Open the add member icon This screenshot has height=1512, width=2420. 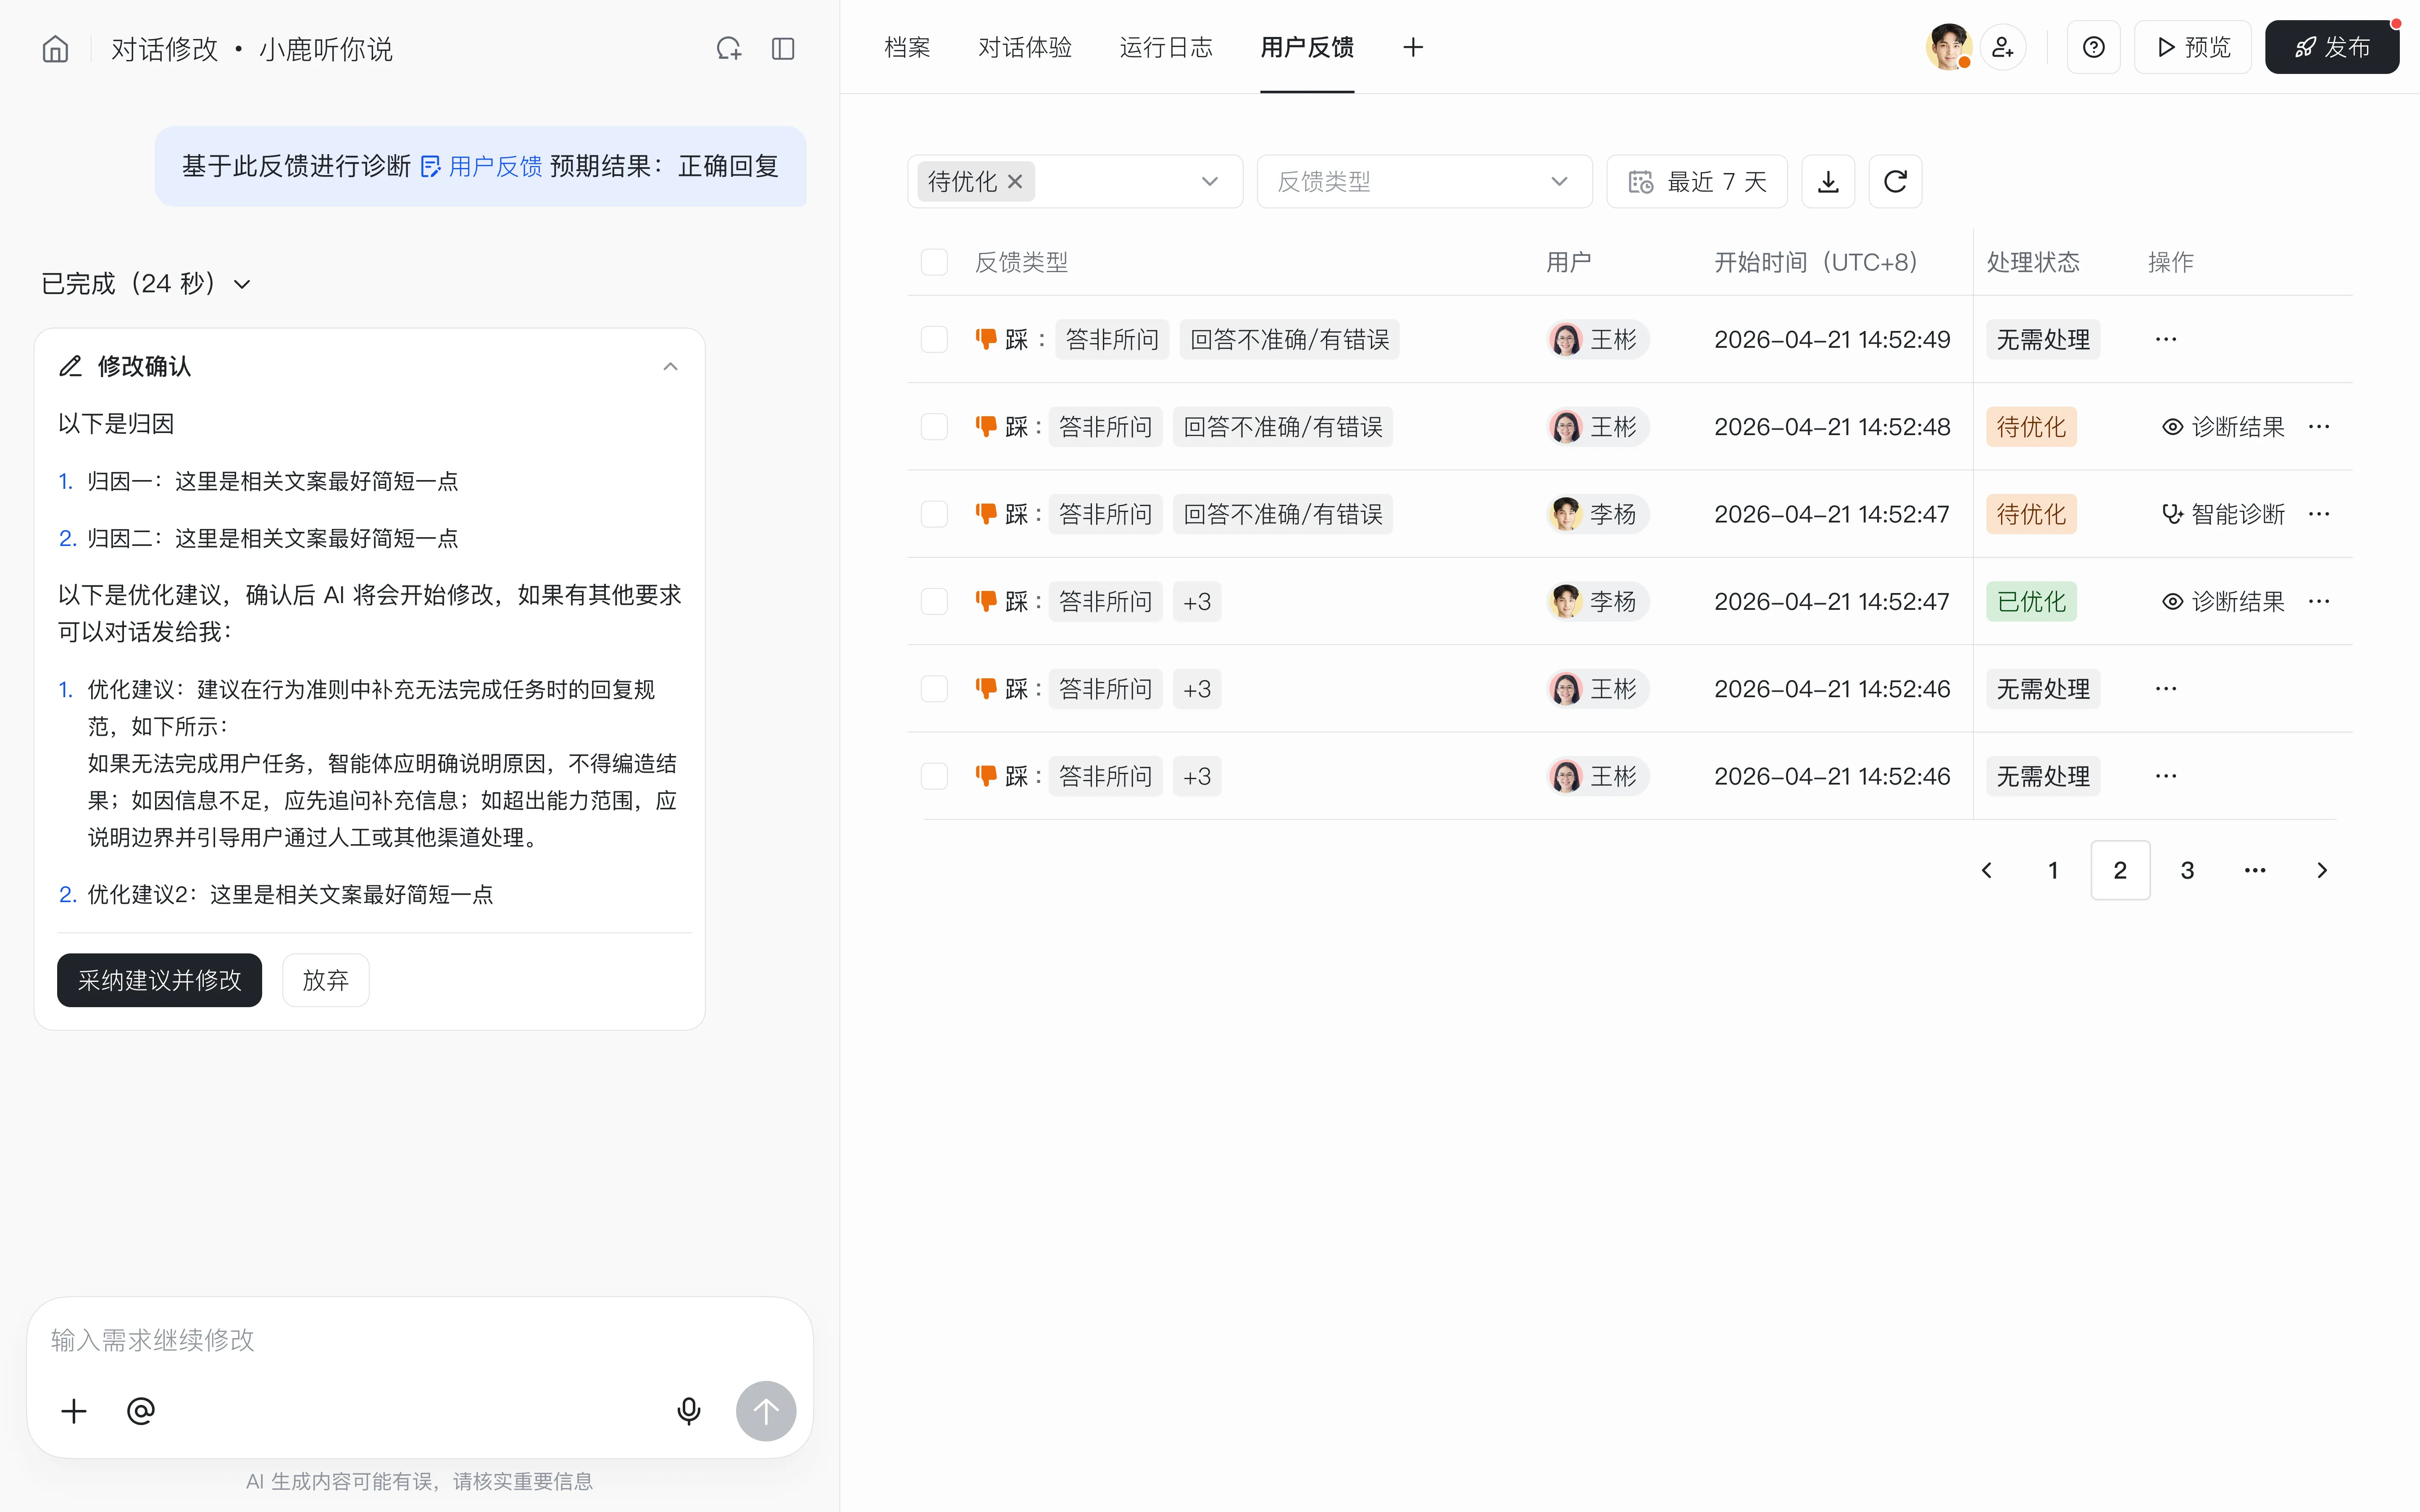click(2003, 47)
